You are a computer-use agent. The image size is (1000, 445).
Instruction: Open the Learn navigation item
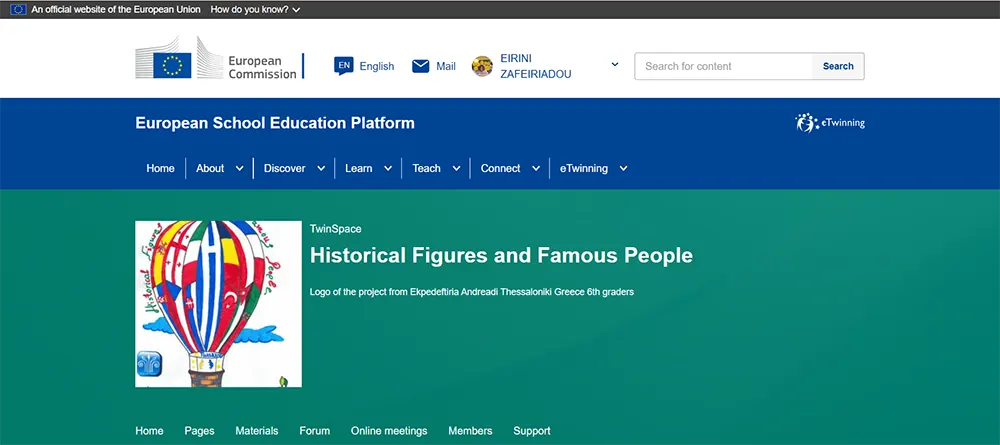click(x=358, y=168)
